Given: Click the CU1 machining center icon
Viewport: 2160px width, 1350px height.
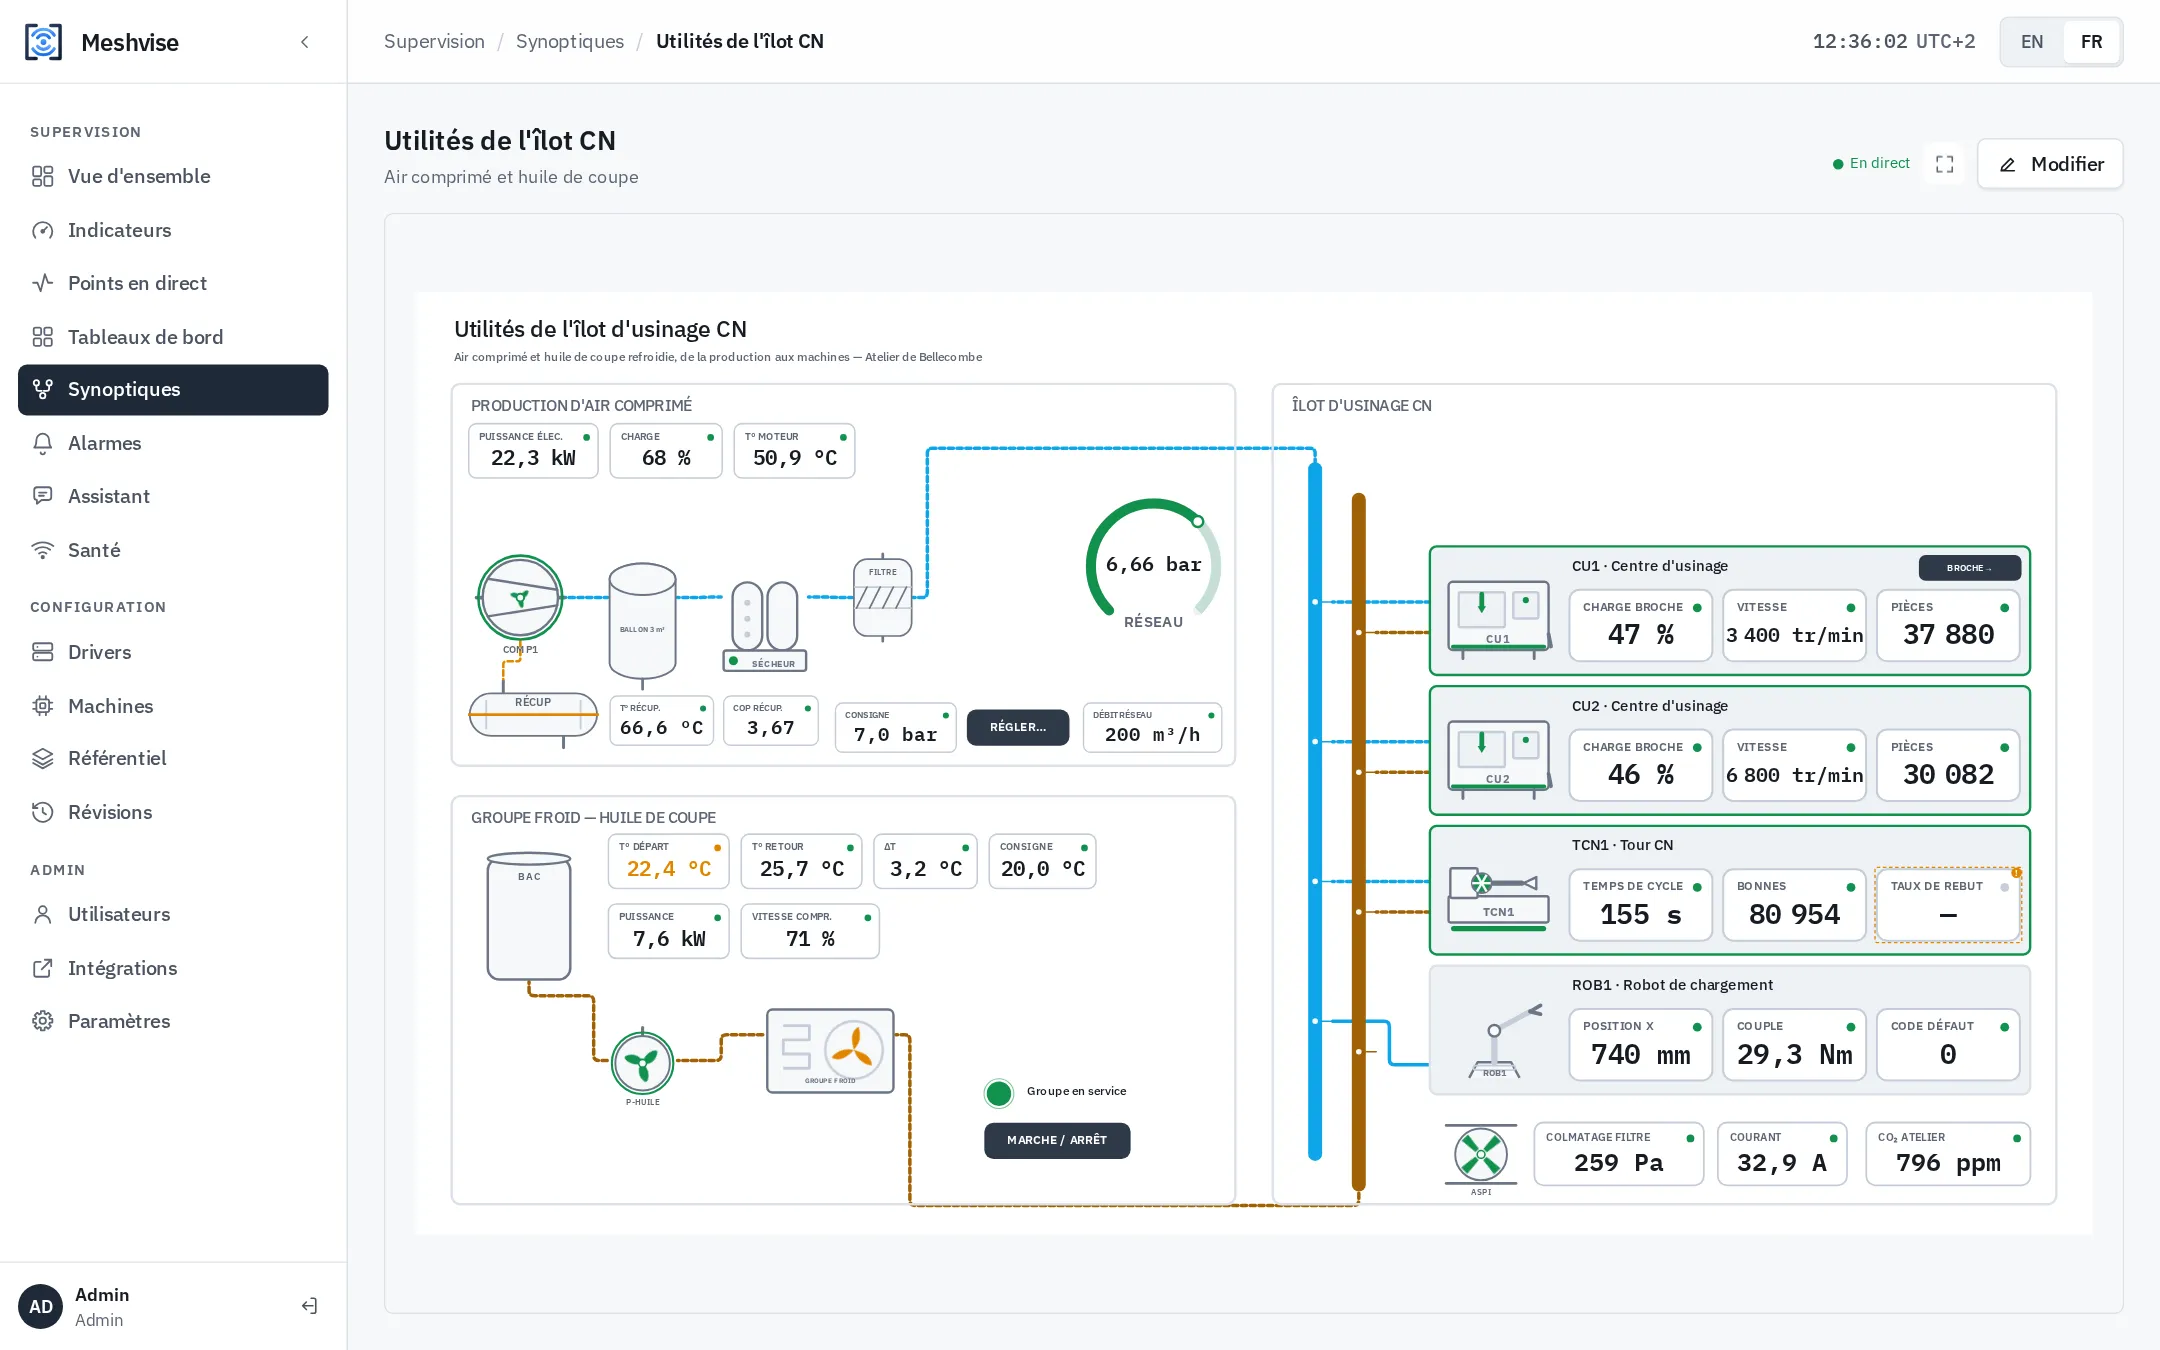Looking at the screenshot, I should click(x=1499, y=620).
